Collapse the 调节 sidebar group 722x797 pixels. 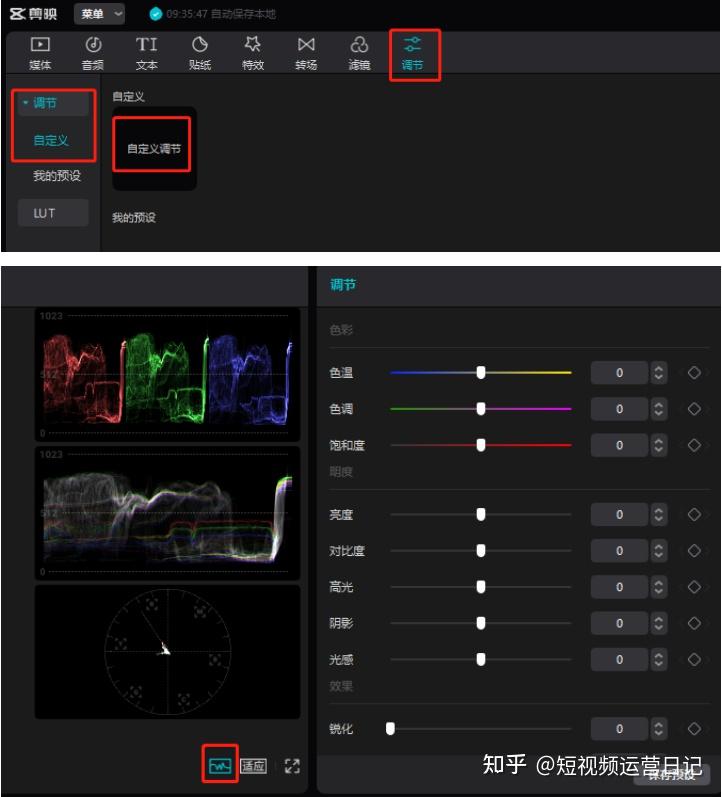tap(25, 103)
